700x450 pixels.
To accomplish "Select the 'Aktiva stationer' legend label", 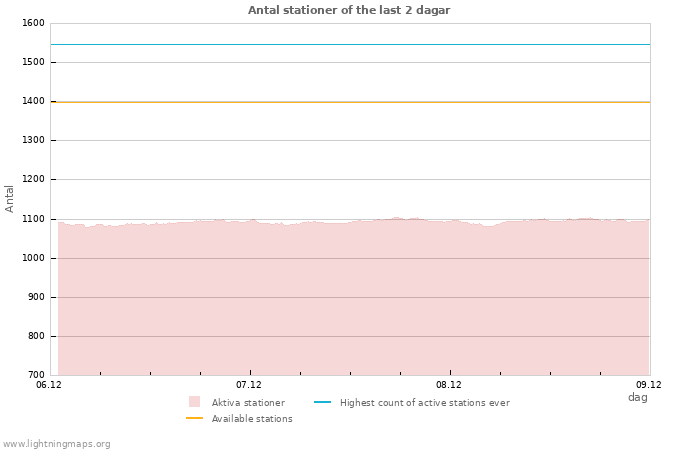I will [248, 403].
